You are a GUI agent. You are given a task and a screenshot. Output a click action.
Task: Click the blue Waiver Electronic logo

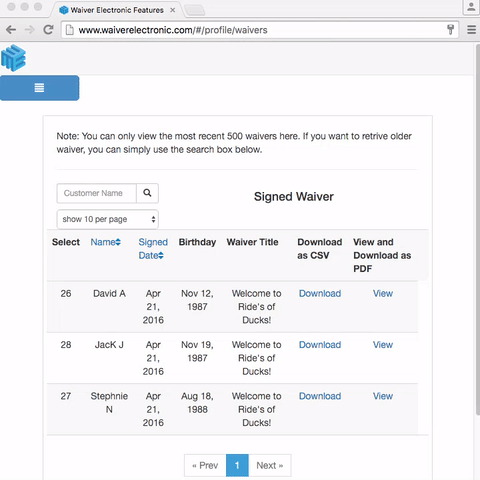coord(13,58)
